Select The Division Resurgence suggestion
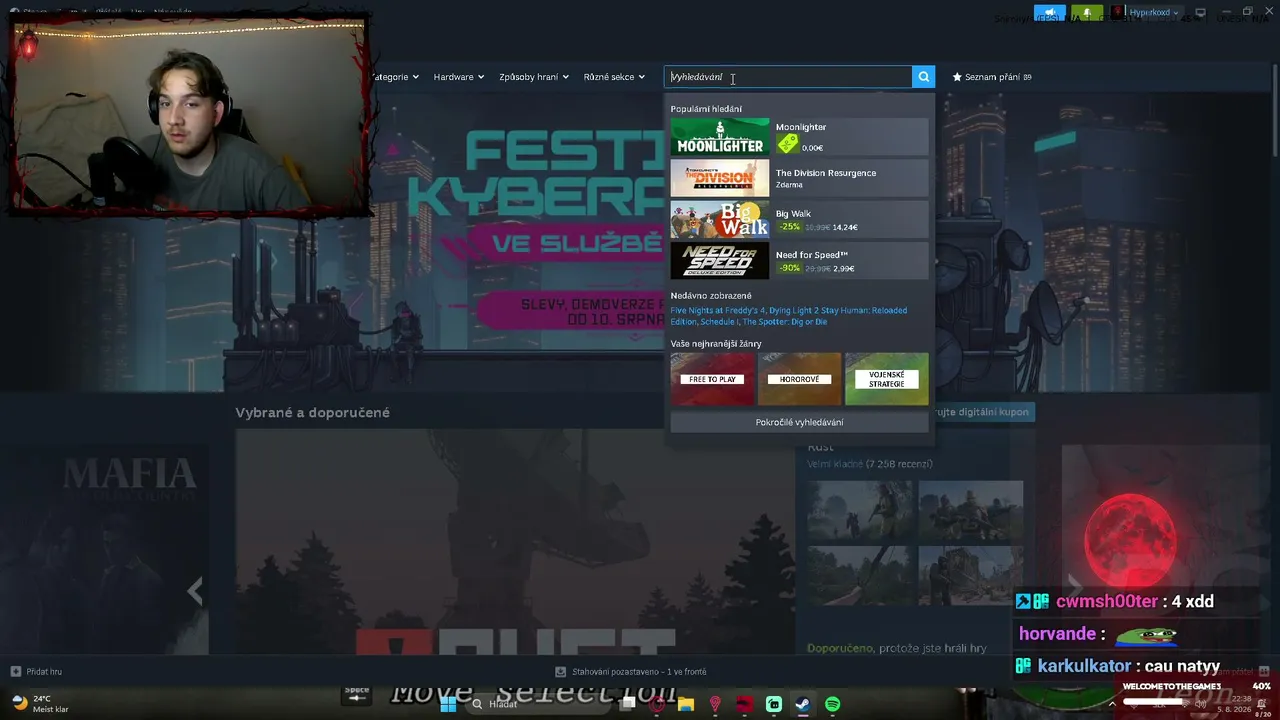The width and height of the screenshot is (1280, 720). pos(799,178)
